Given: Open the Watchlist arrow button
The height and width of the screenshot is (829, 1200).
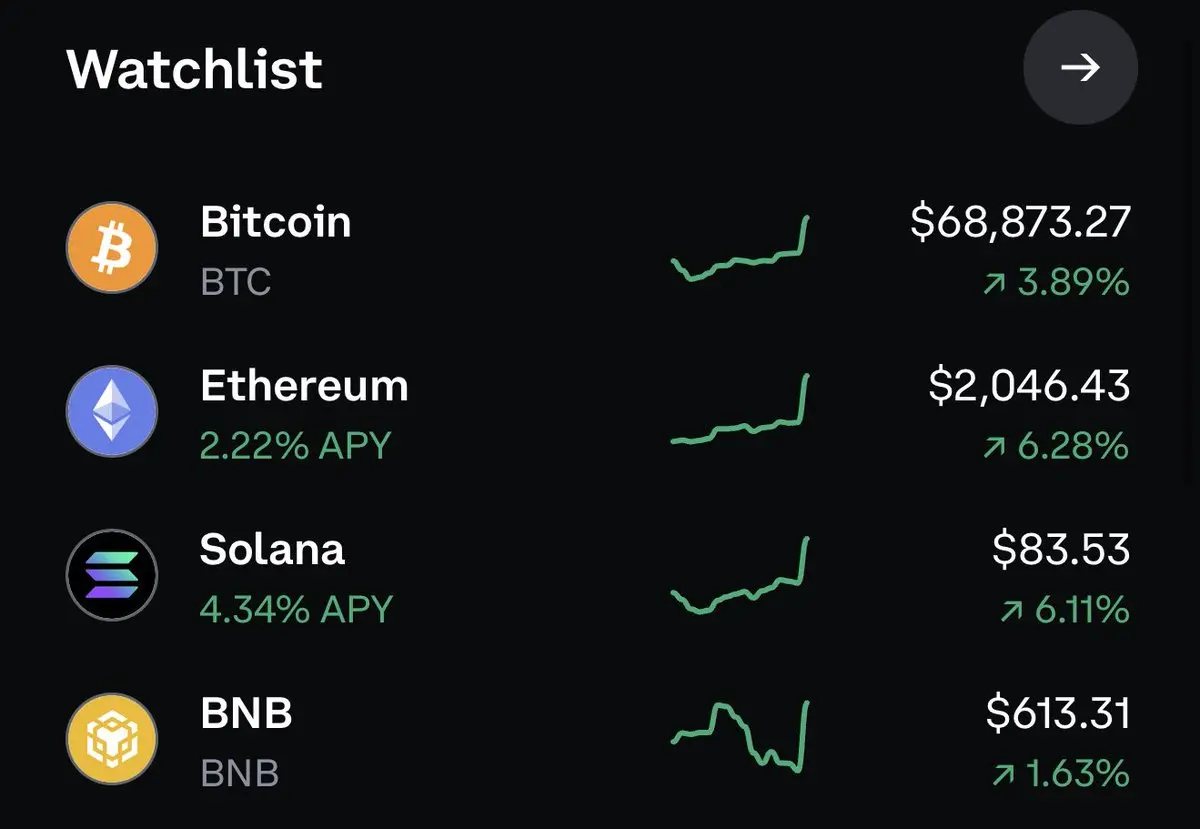Looking at the screenshot, I should click(x=1080, y=67).
